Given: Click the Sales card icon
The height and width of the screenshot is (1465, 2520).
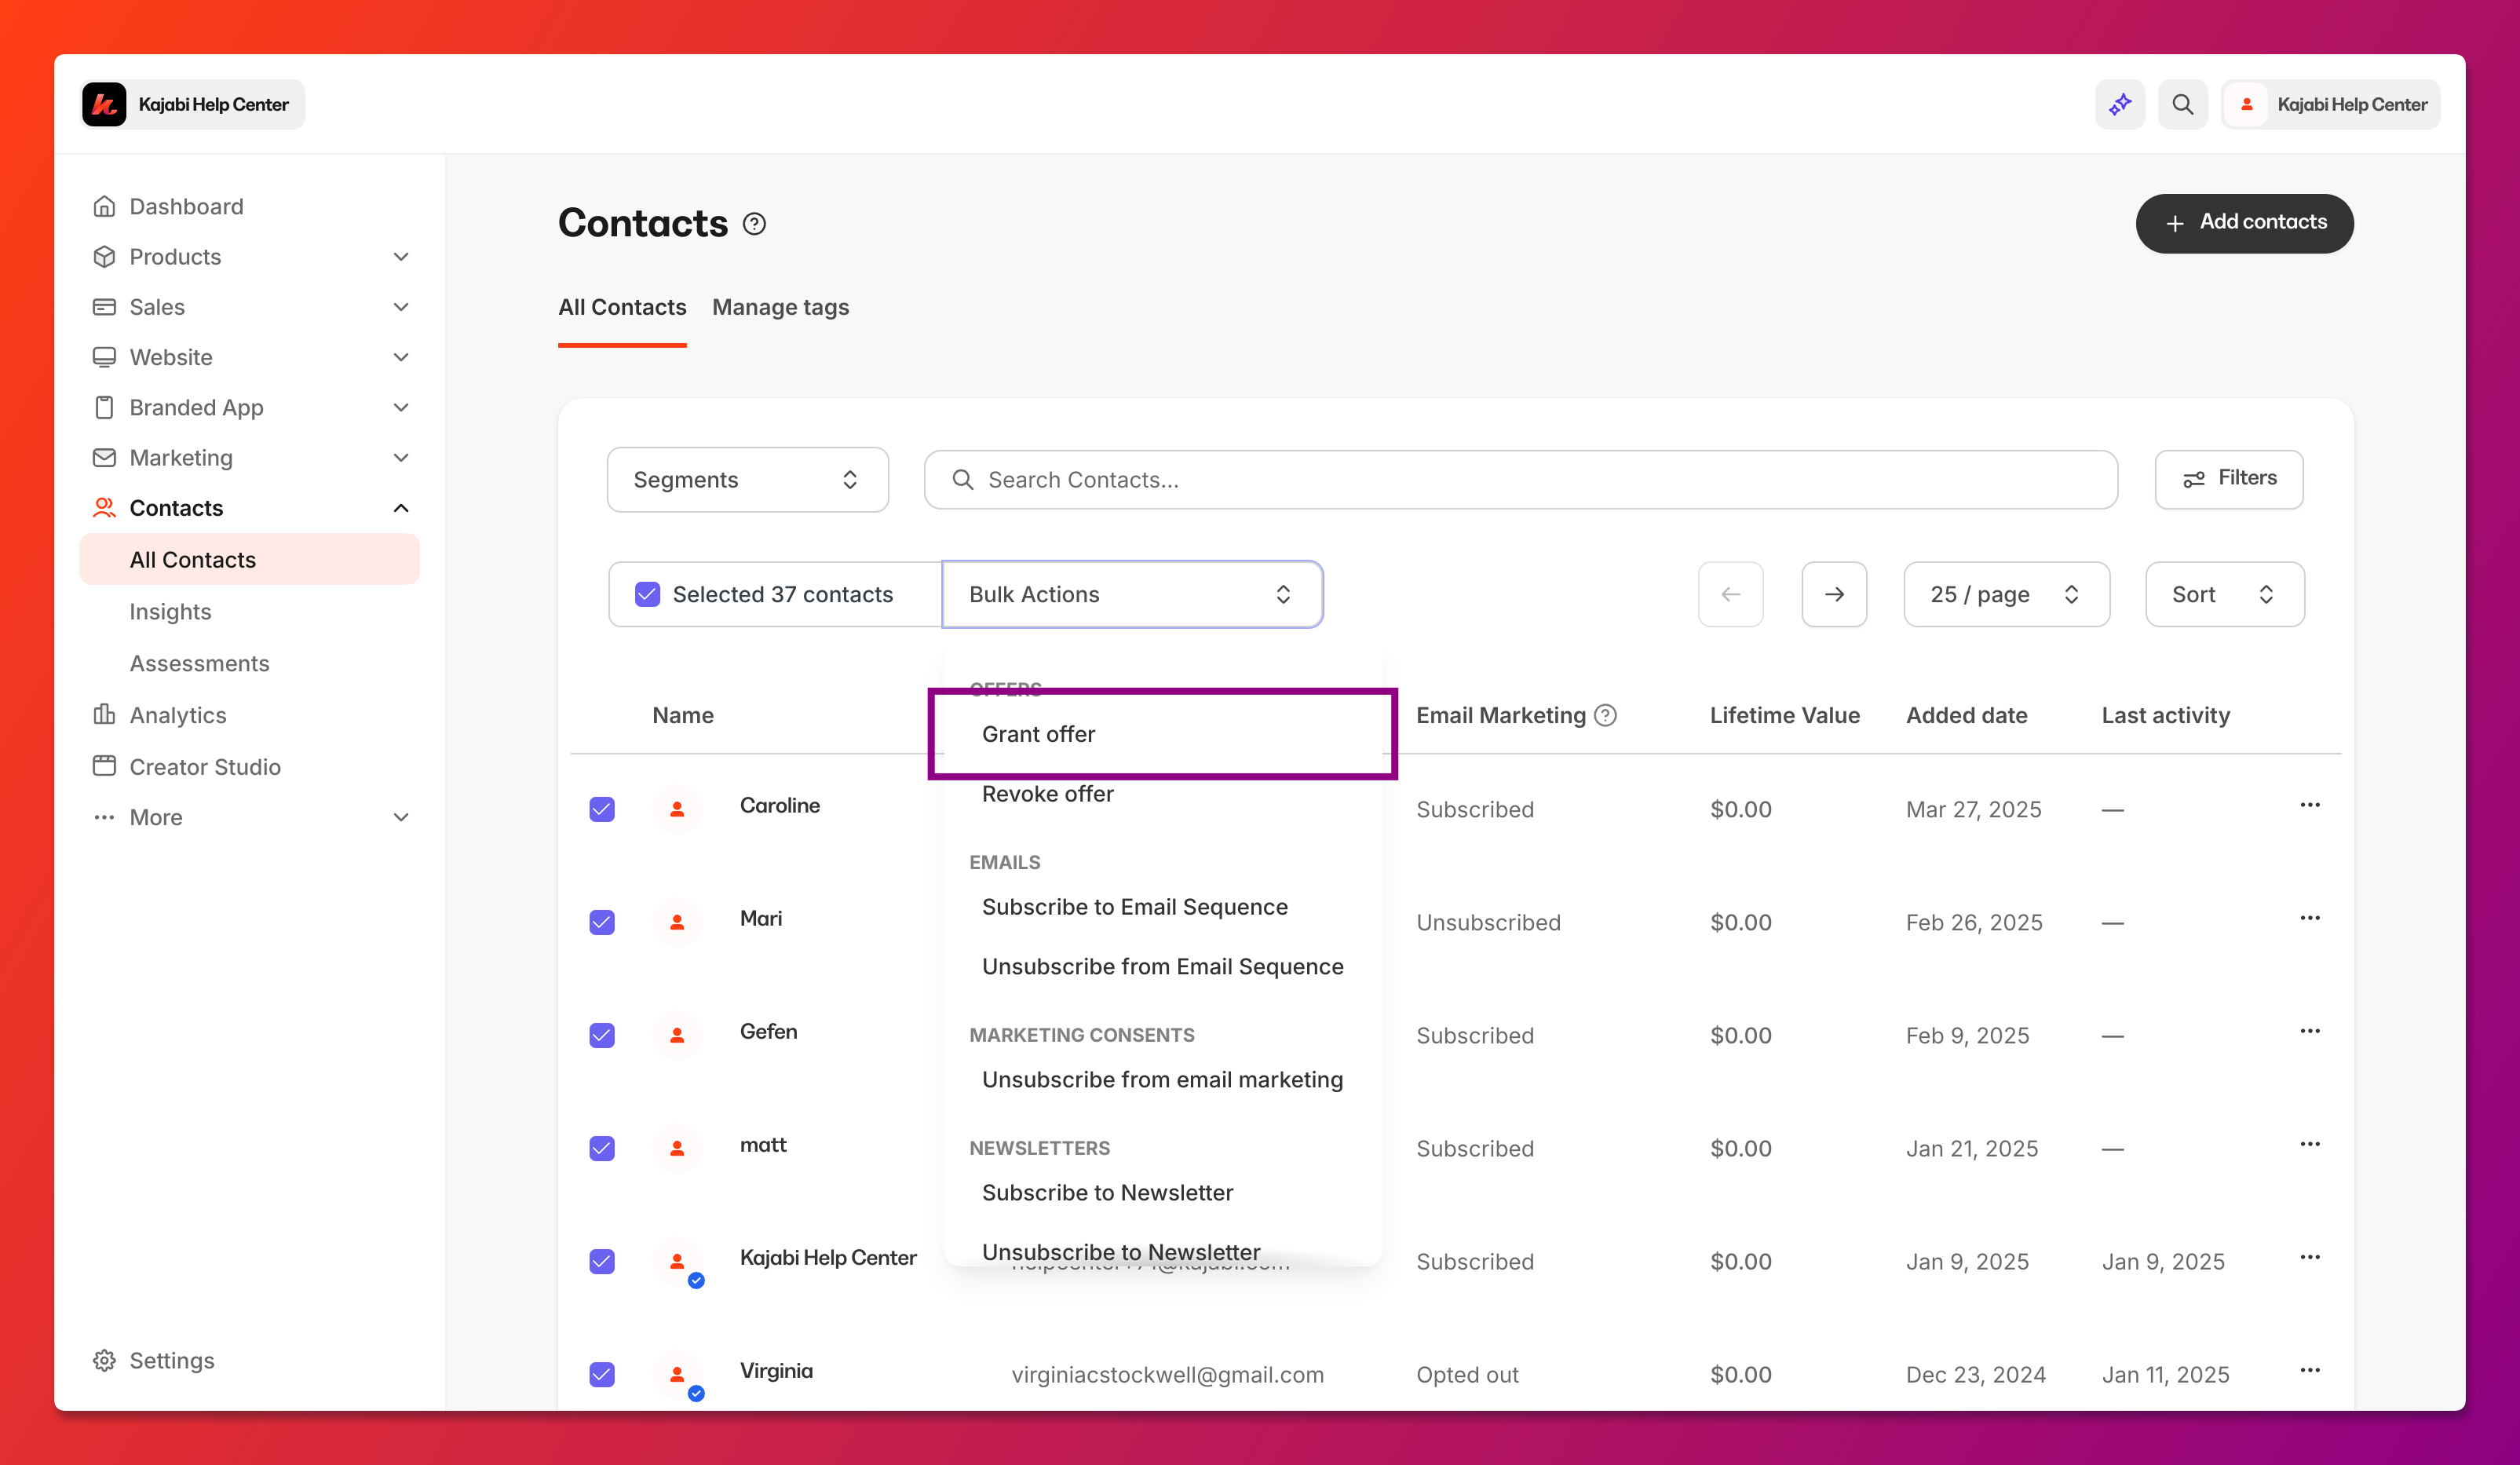Looking at the screenshot, I should point(104,307).
